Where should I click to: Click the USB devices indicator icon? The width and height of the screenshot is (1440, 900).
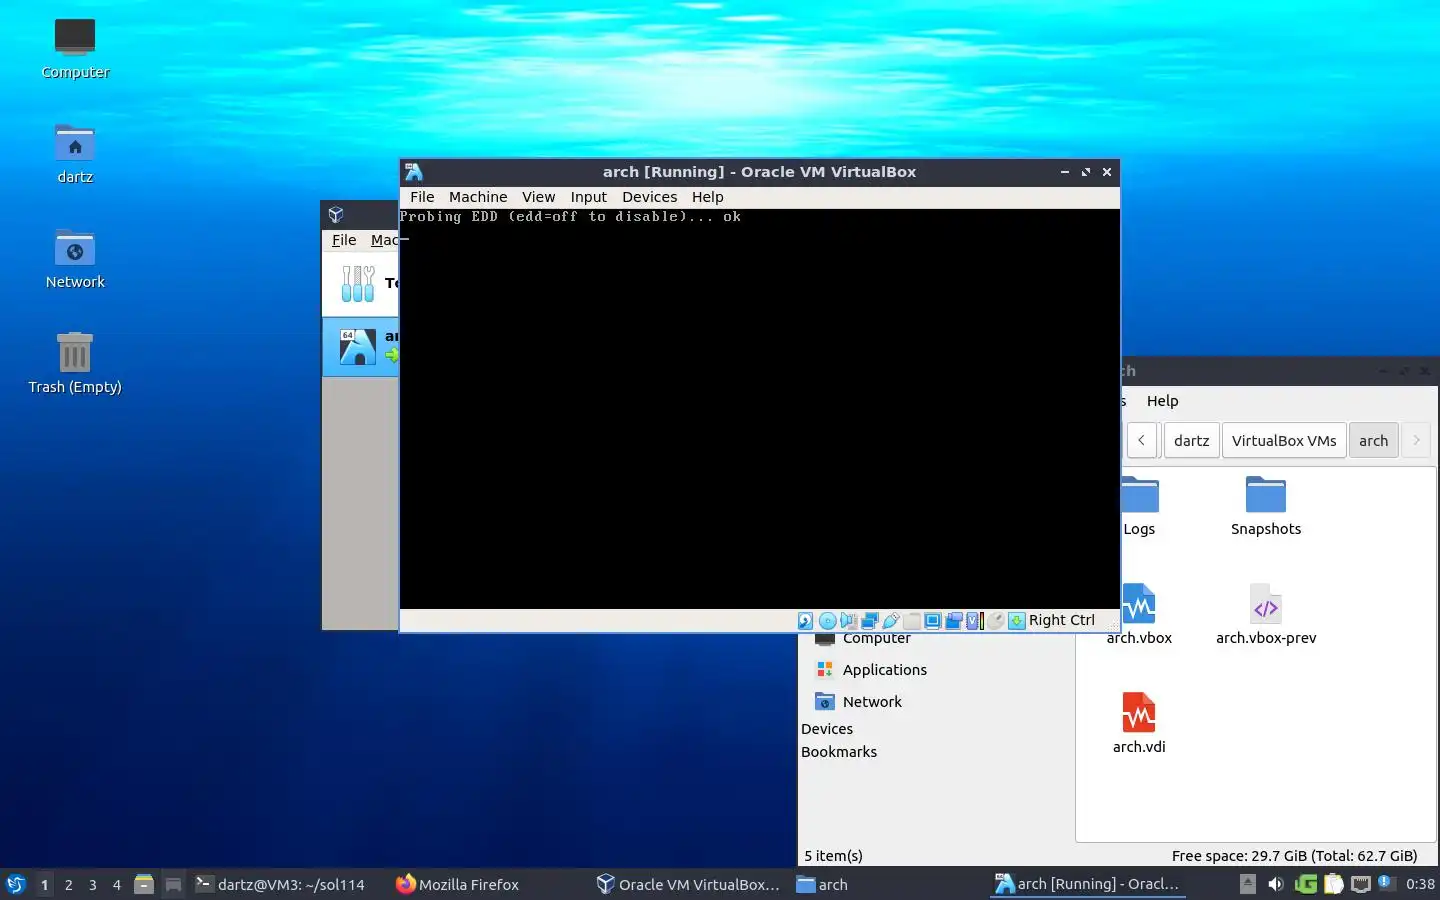(891, 620)
